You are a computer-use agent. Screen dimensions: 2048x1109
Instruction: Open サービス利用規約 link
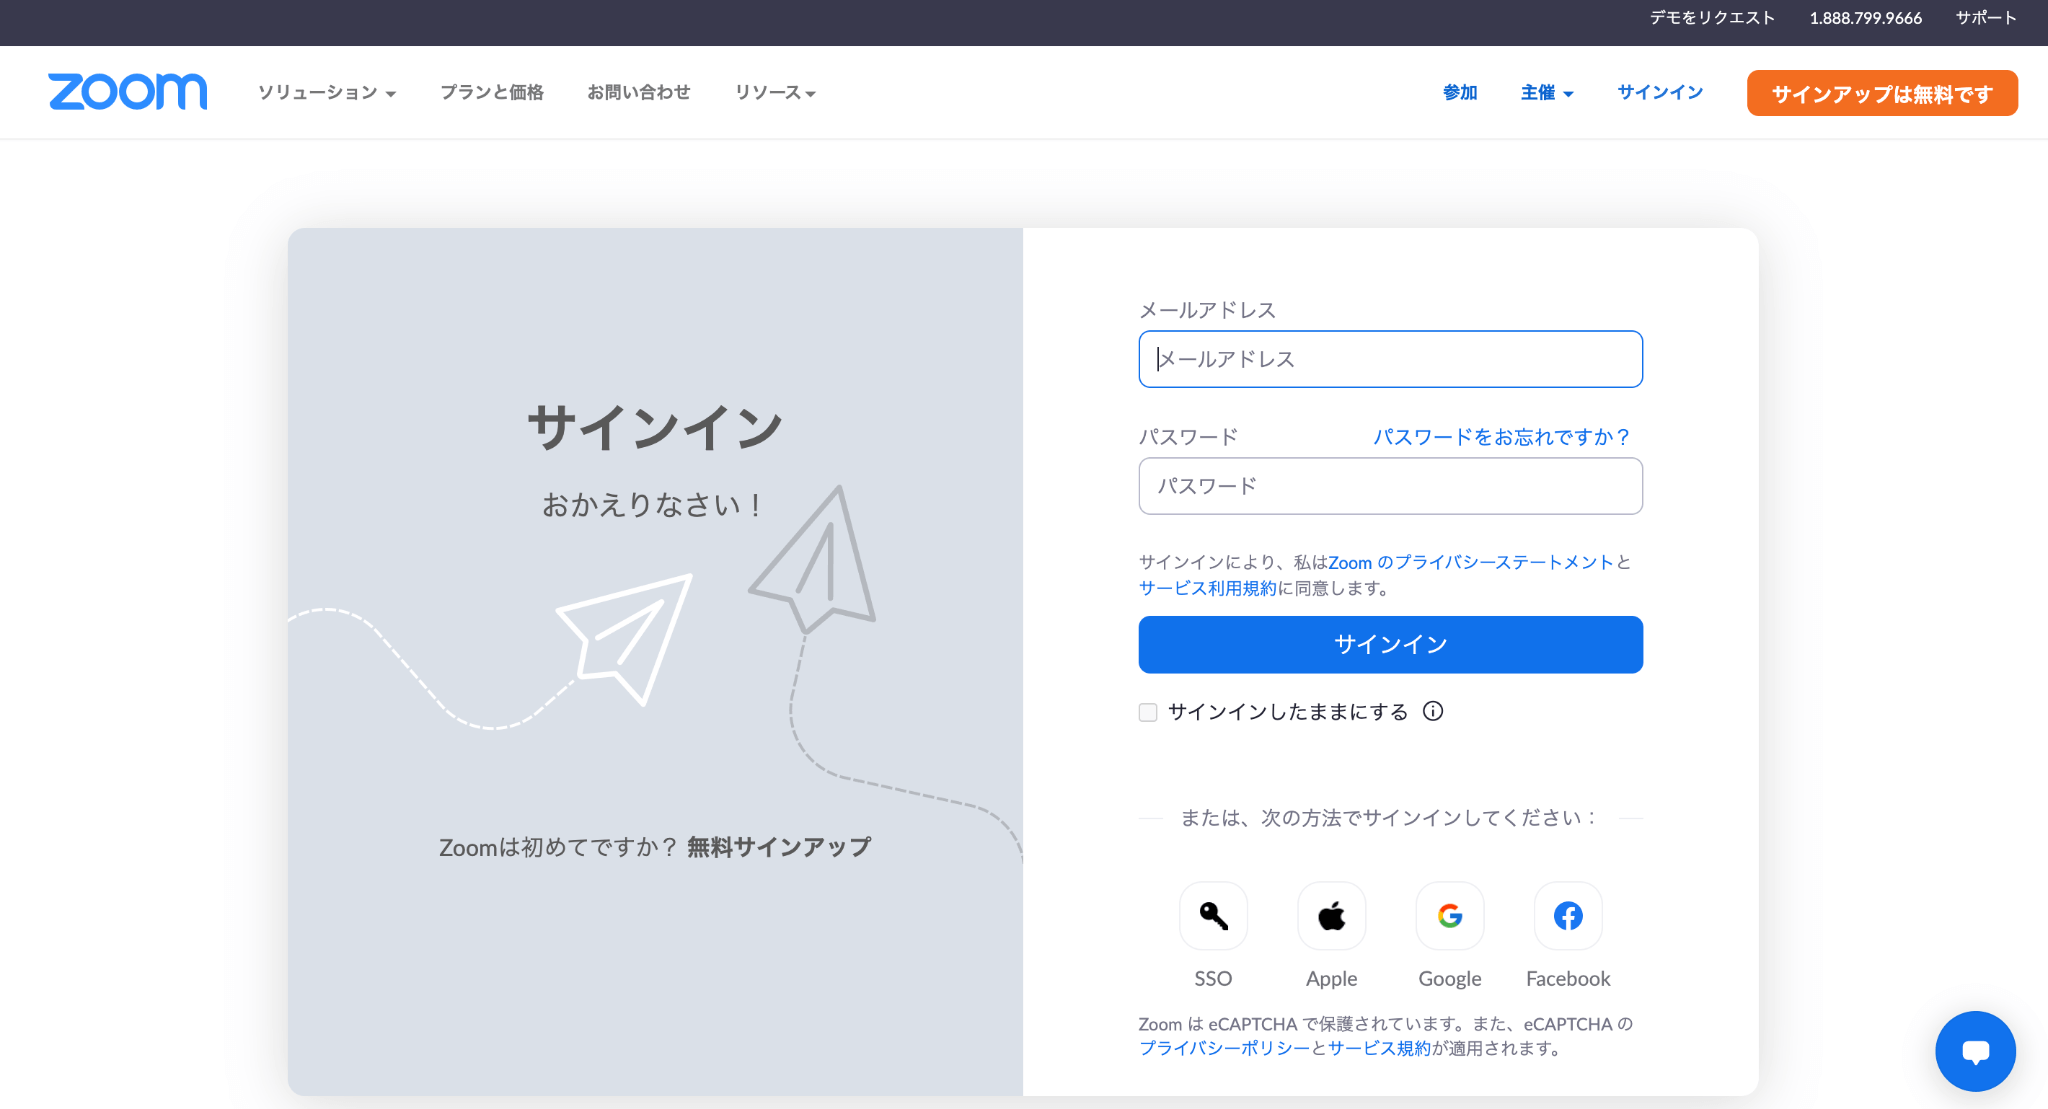pyautogui.click(x=1208, y=588)
